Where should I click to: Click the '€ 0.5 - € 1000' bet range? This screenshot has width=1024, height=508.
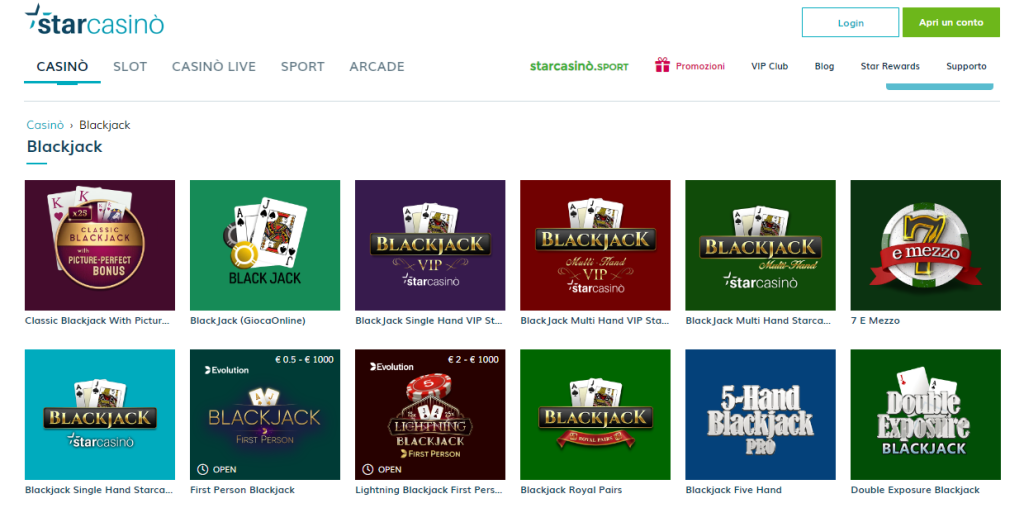click(304, 359)
